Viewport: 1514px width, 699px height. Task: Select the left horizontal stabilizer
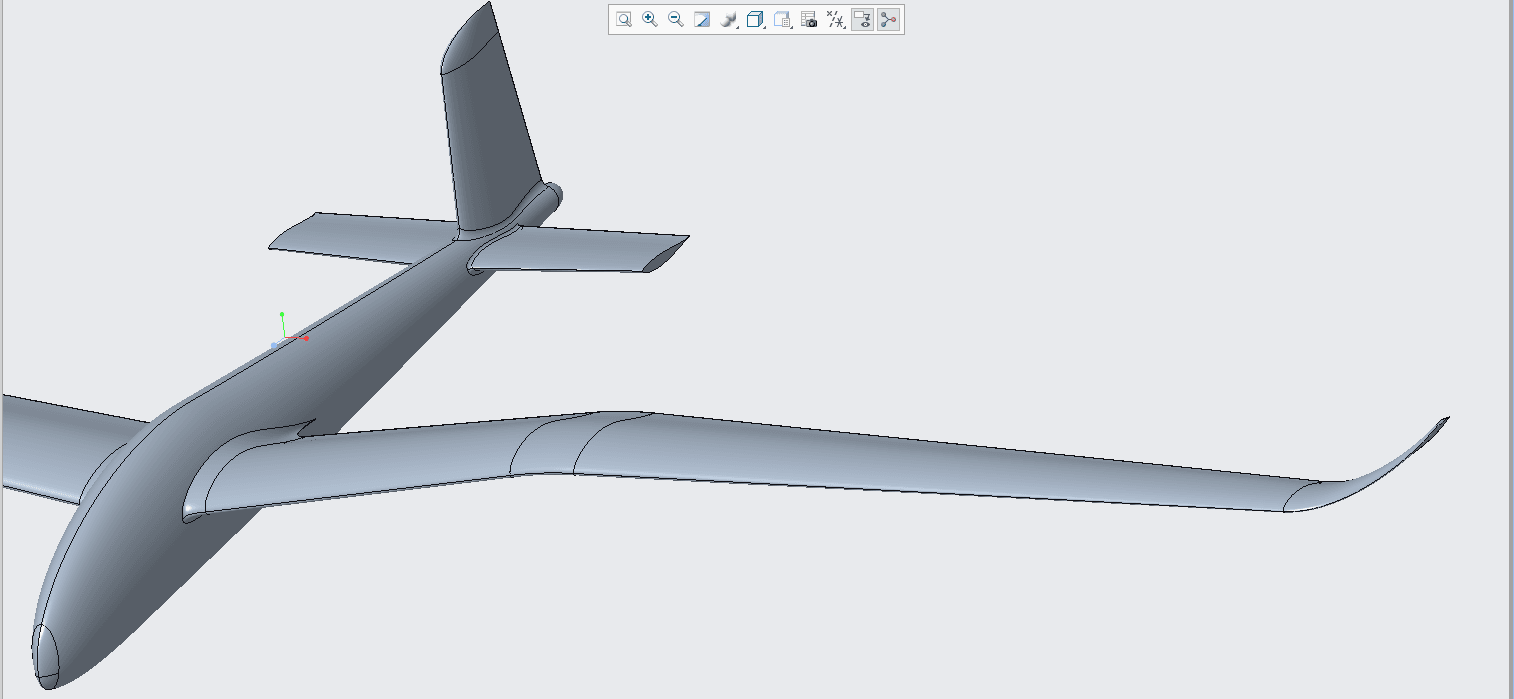point(350,236)
